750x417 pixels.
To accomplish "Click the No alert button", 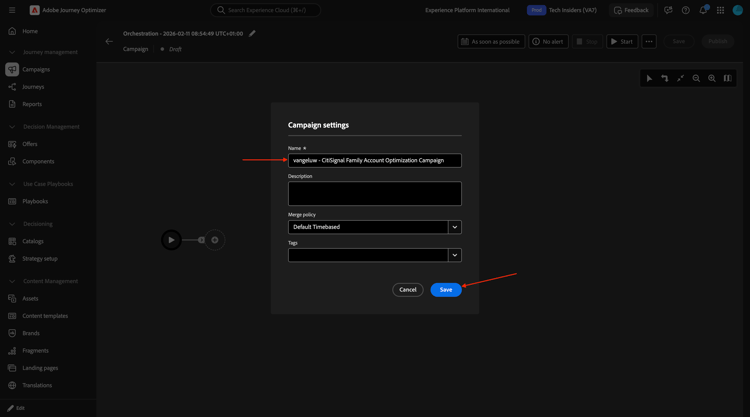I will (x=548, y=42).
